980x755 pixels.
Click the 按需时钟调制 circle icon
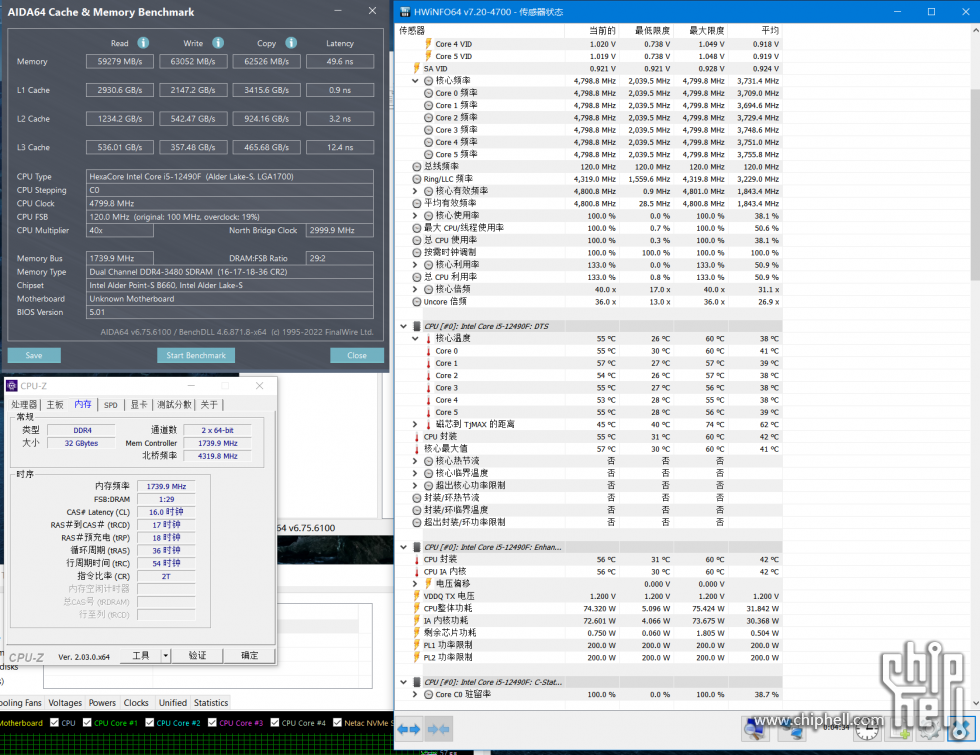tap(417, 252)
